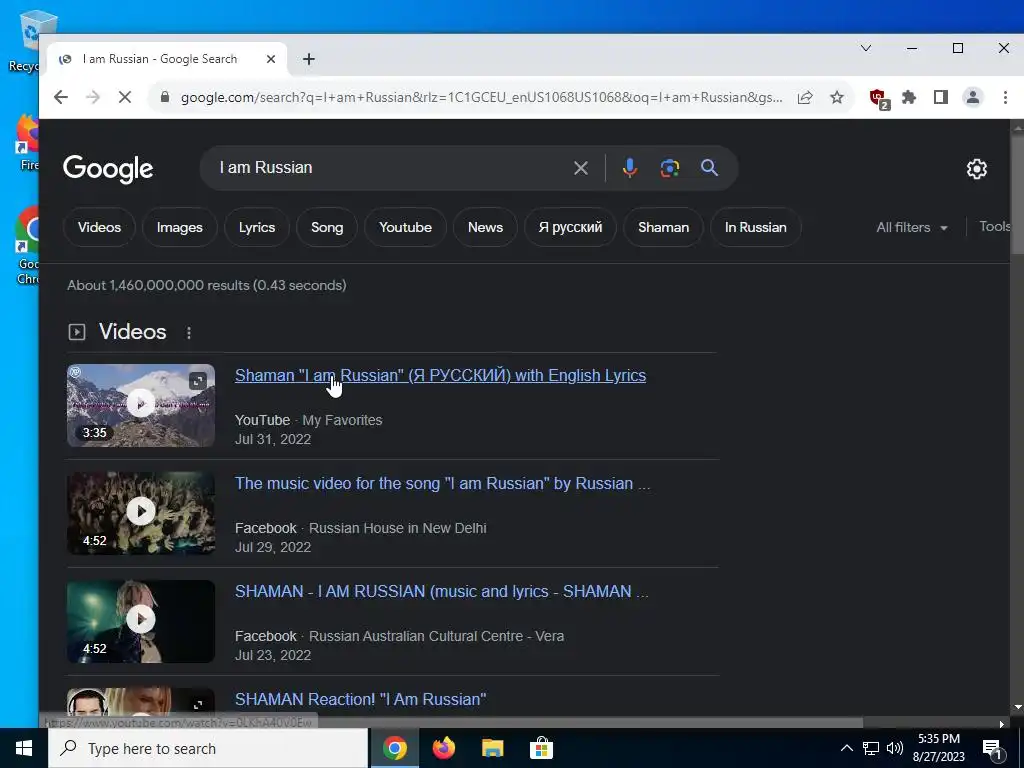Viewport: 1024px width, 768px height.
Task: Expand the tab search chevron
Action: [x=866, y=48]
